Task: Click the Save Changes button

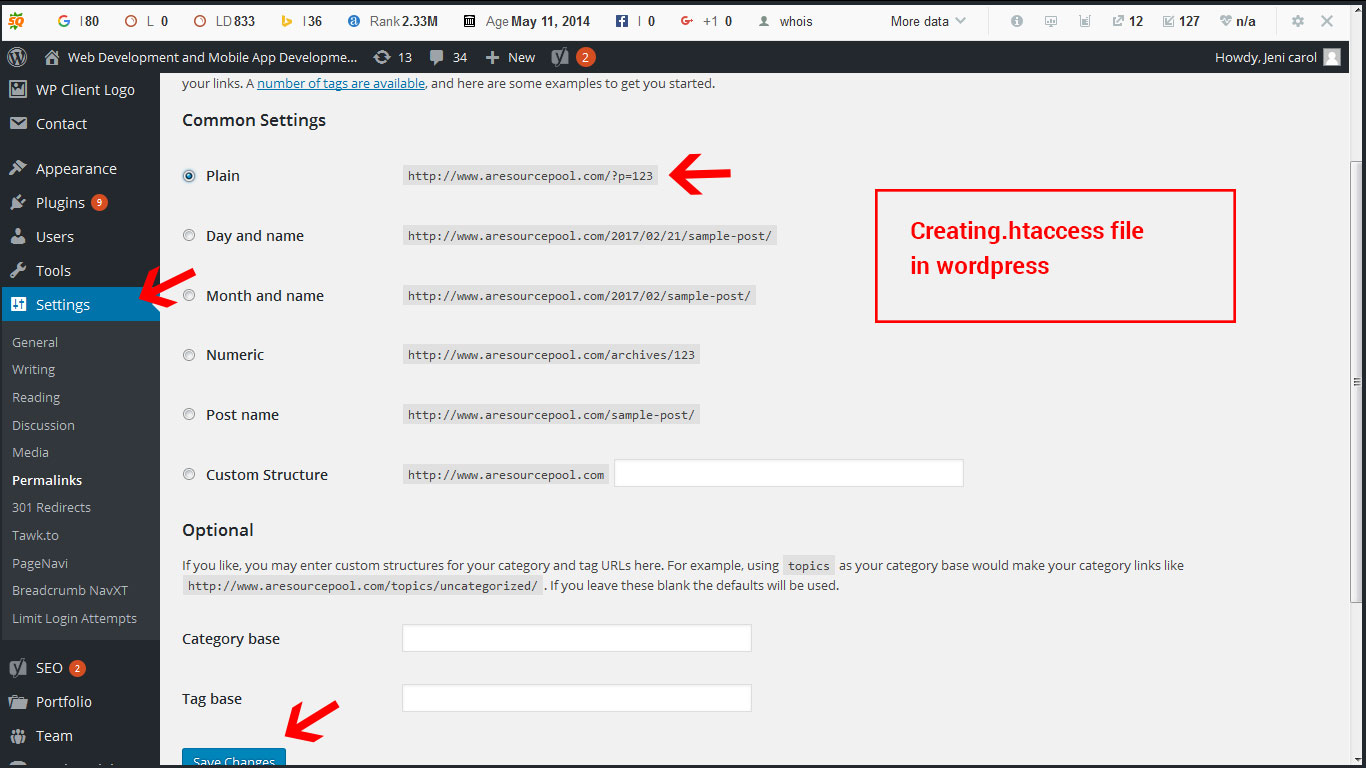Action: 233,760
